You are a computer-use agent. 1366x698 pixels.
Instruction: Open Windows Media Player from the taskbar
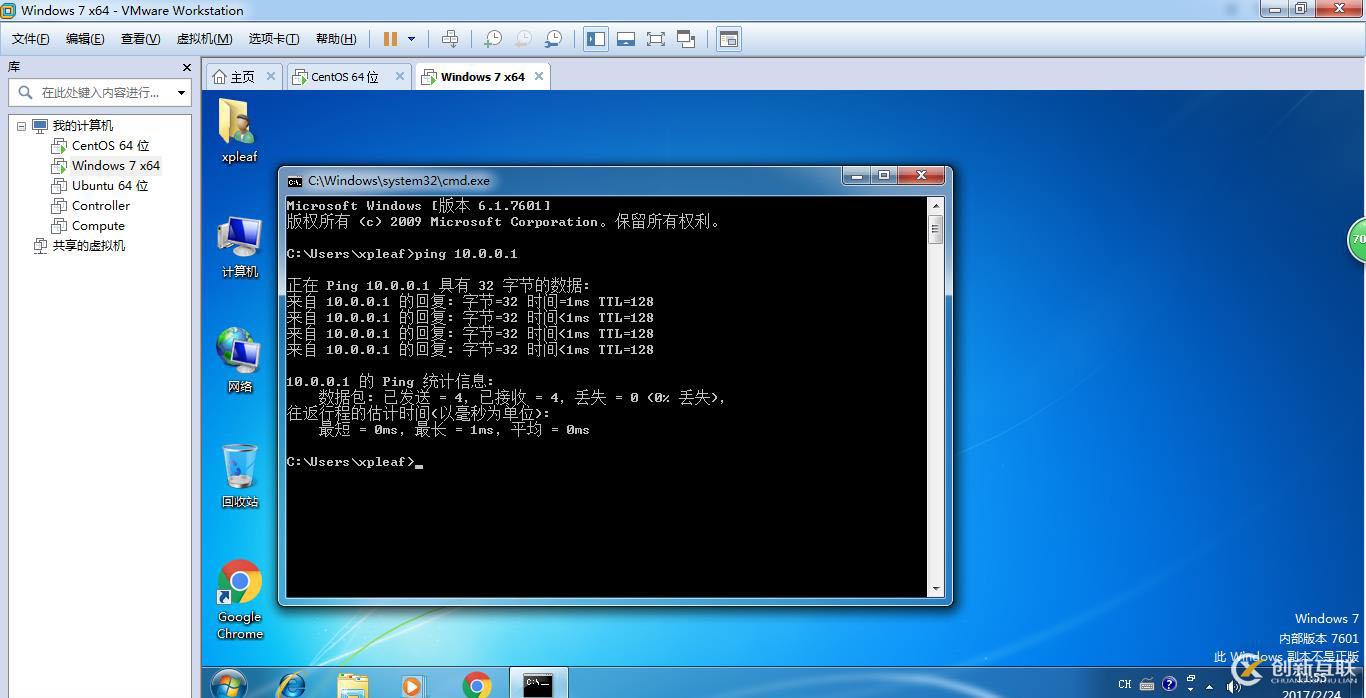coord(411,685)
